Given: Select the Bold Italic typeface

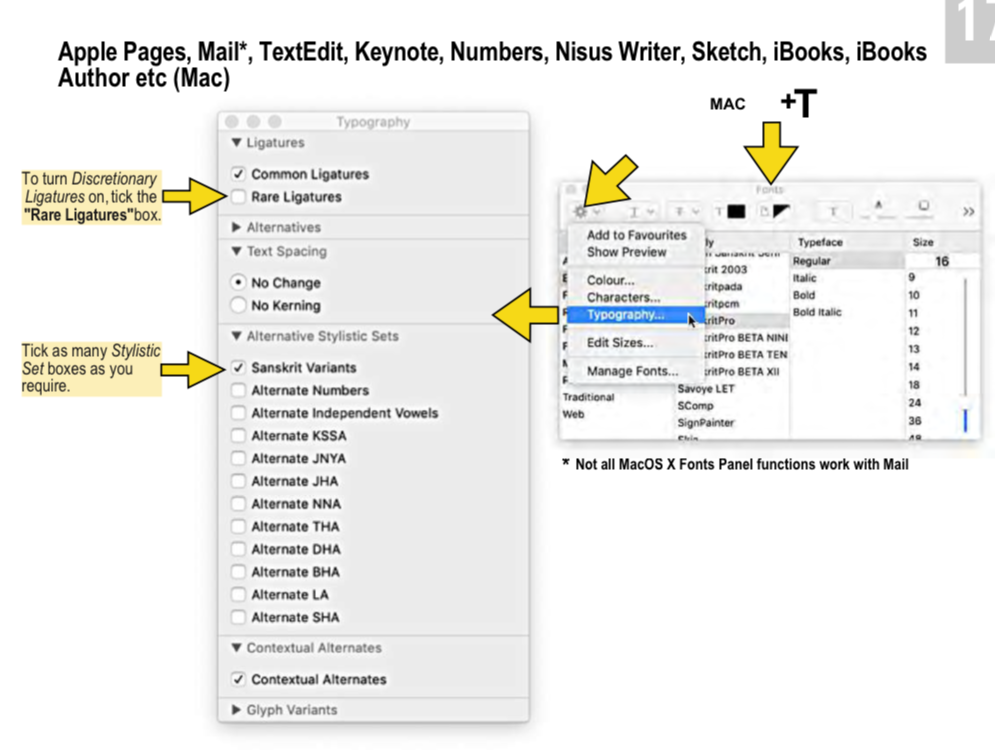Looking at the screenshot, I should 847,312.
